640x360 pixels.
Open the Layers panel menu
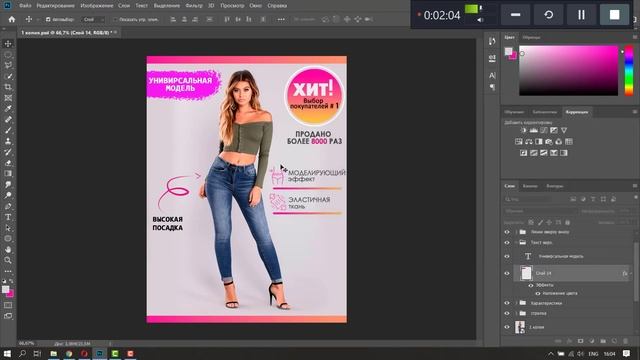tap(635, 186)
